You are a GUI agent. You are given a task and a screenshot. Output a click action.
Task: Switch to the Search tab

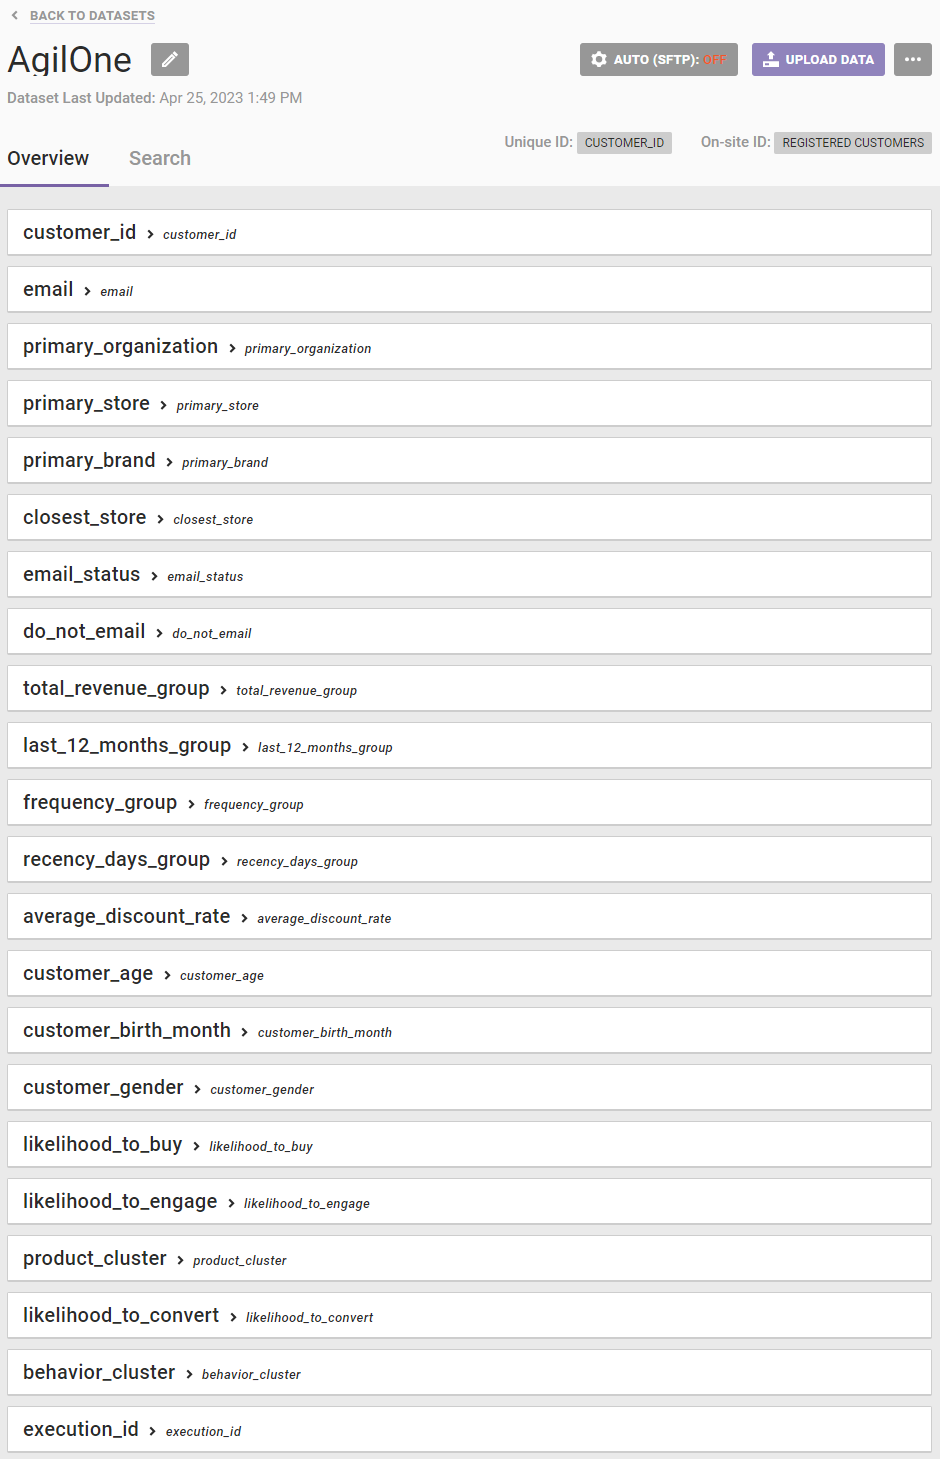pos(160,158)
